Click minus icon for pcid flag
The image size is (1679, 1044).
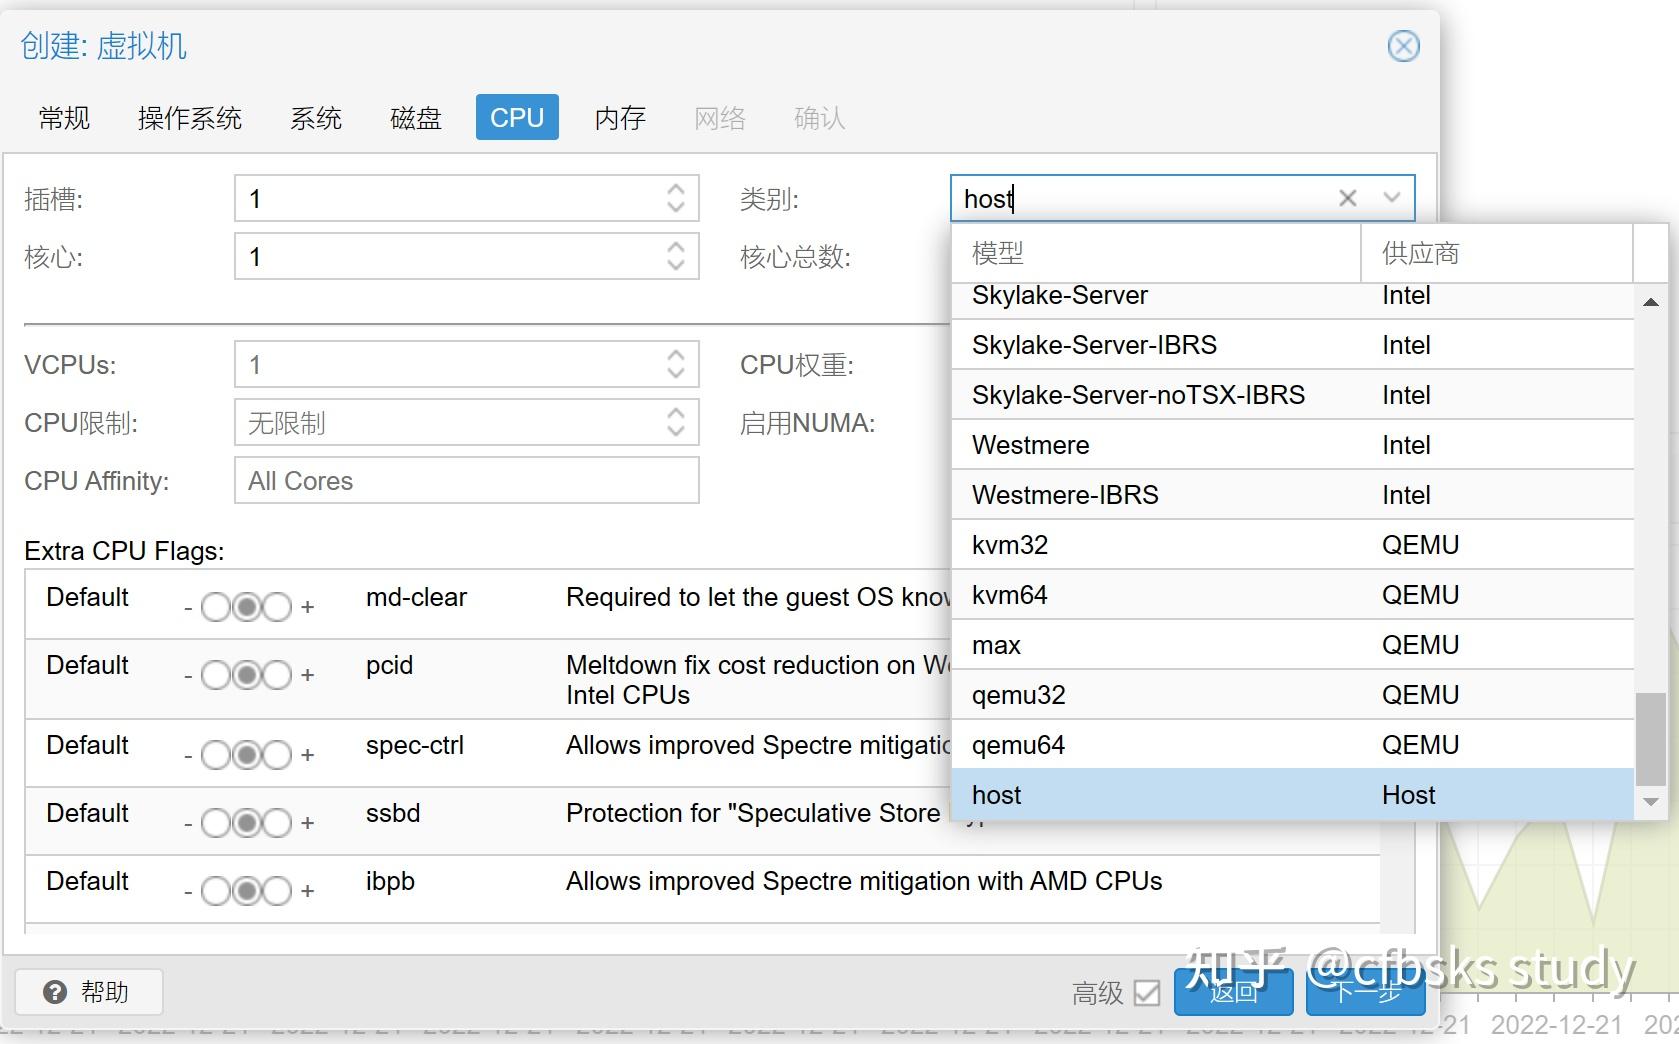188,676
